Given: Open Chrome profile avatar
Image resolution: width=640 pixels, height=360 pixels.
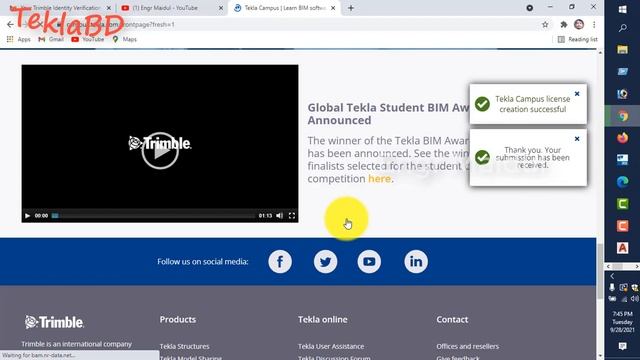Looking at the screenshot, I should (x=579, y=24).
